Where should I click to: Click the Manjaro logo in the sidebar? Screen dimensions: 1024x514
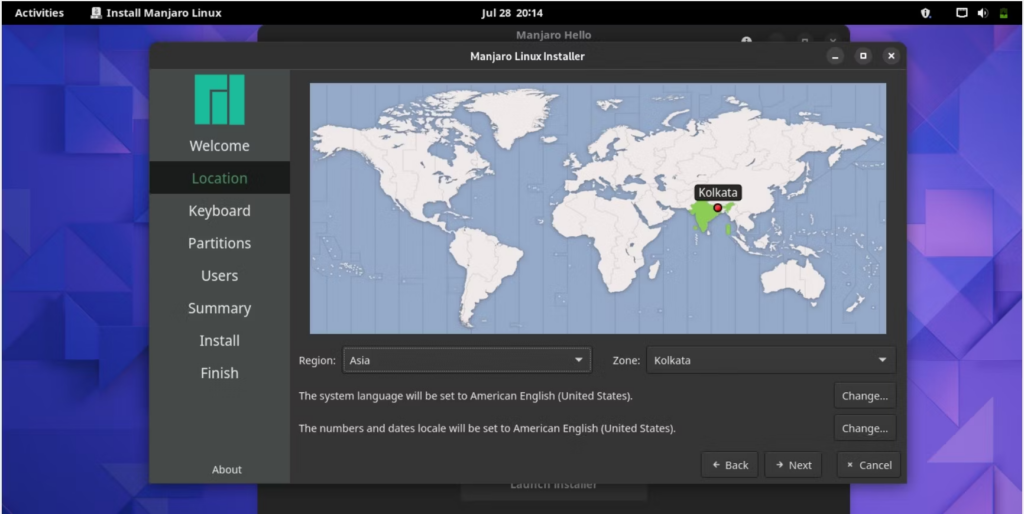[219, 99]
